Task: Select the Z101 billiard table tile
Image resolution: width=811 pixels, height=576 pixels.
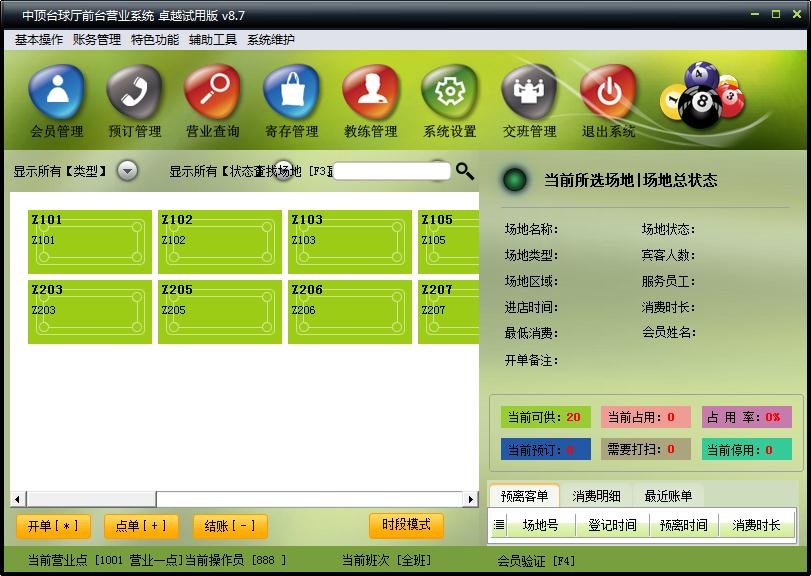Action: click(90, 241)
